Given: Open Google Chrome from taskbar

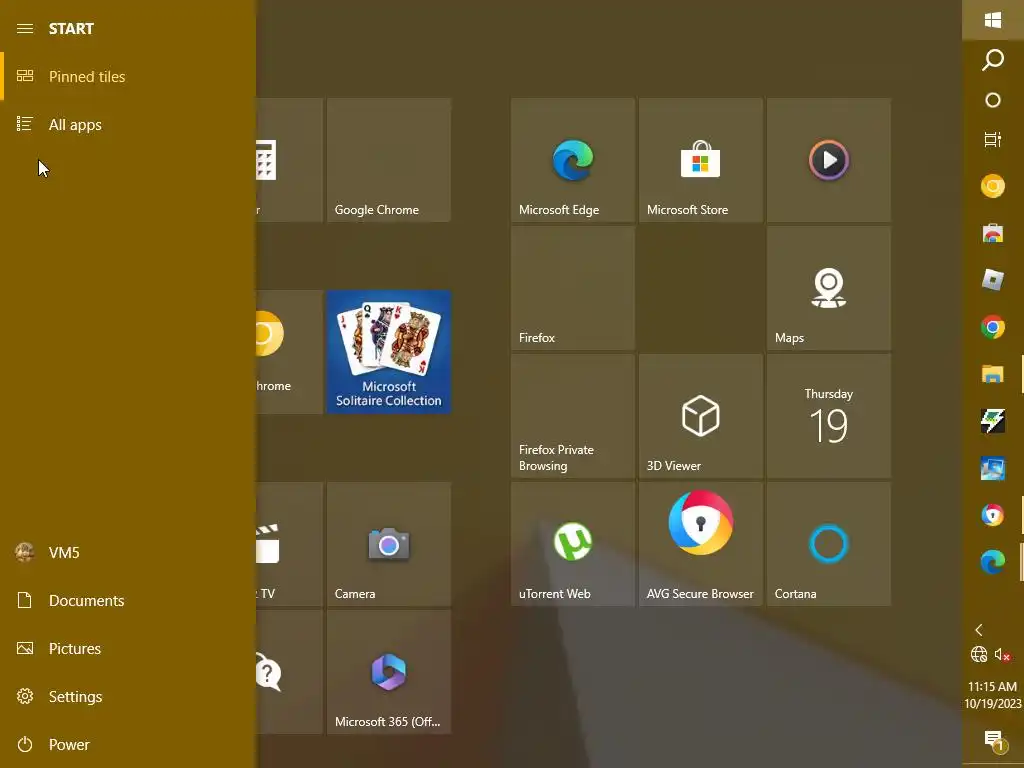Looking at the screenshot, I should point(993,327).
